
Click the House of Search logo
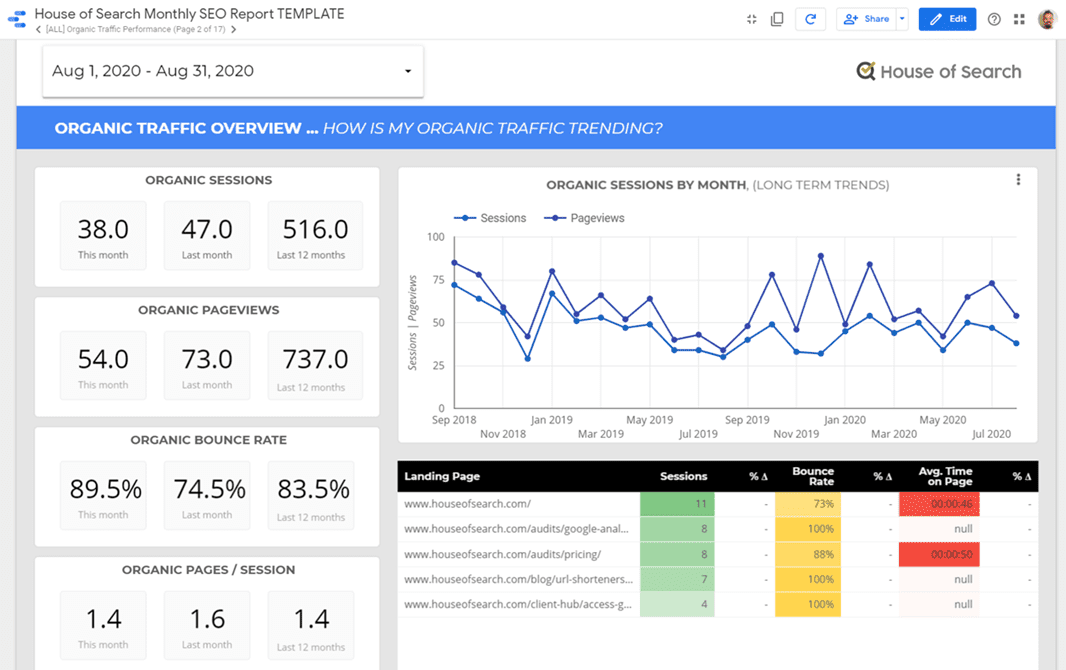point(939,71)
